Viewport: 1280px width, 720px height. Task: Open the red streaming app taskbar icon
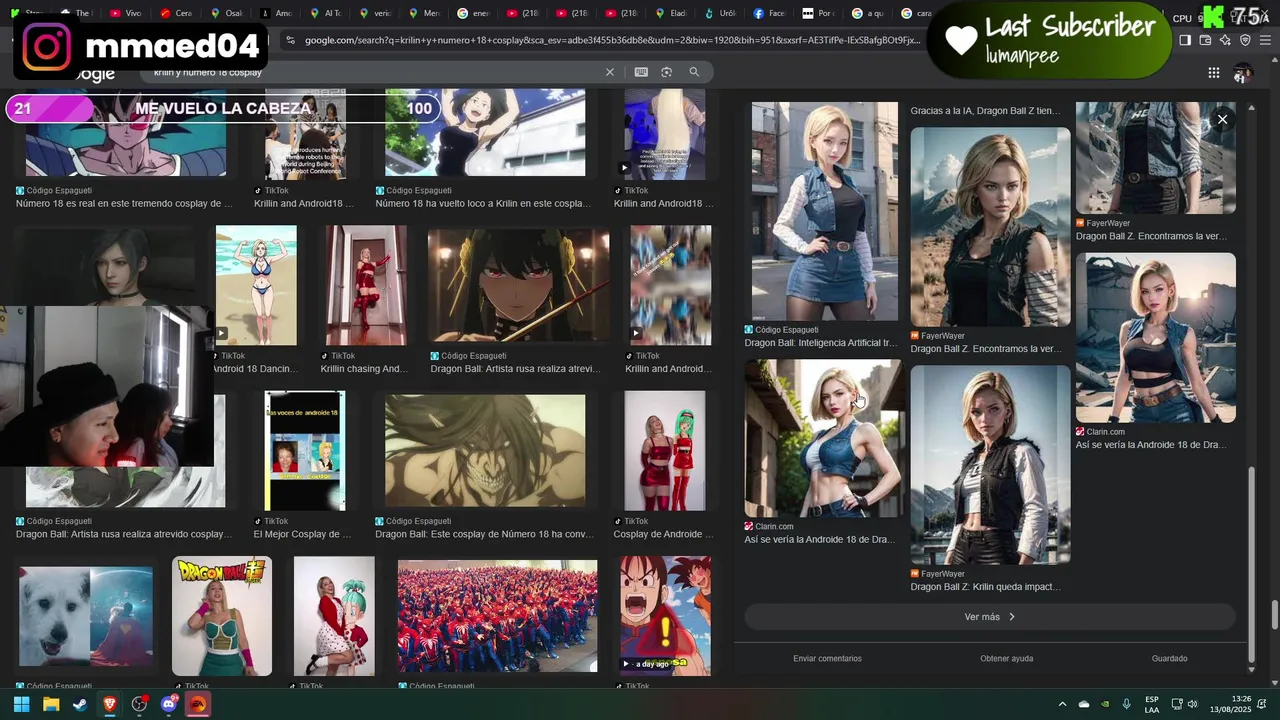click(198, 704)
